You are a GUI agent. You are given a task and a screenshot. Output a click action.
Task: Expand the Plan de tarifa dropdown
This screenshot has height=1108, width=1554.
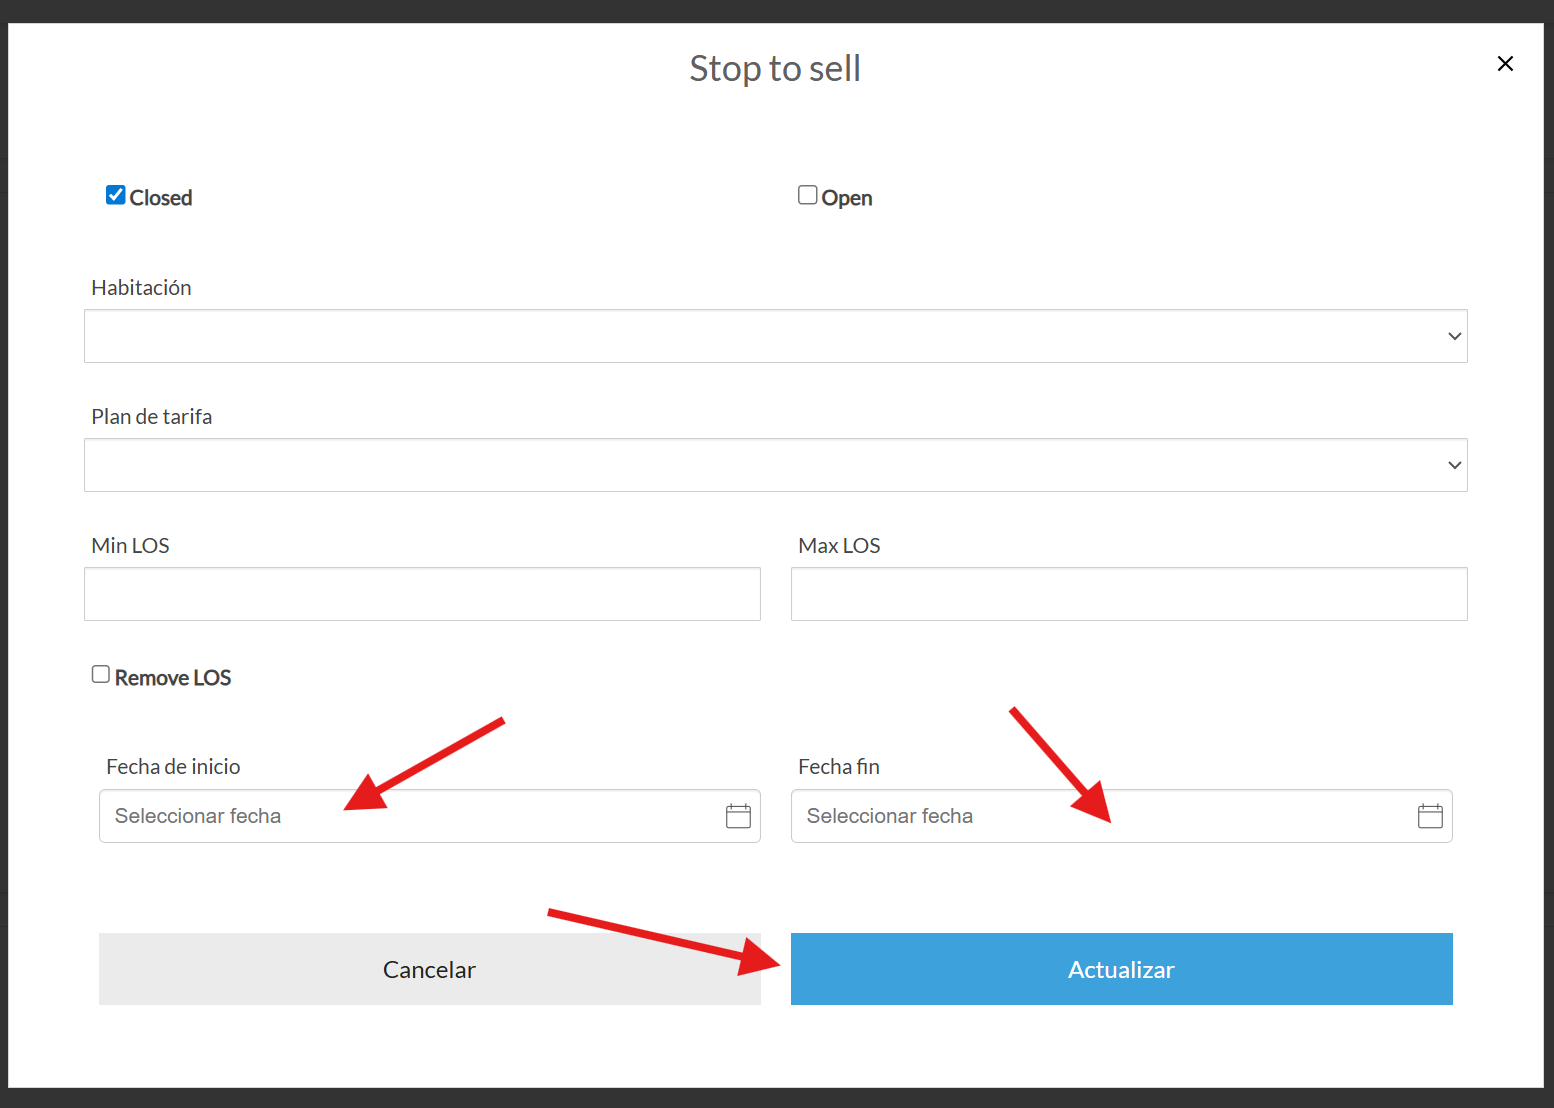point(775,465)
